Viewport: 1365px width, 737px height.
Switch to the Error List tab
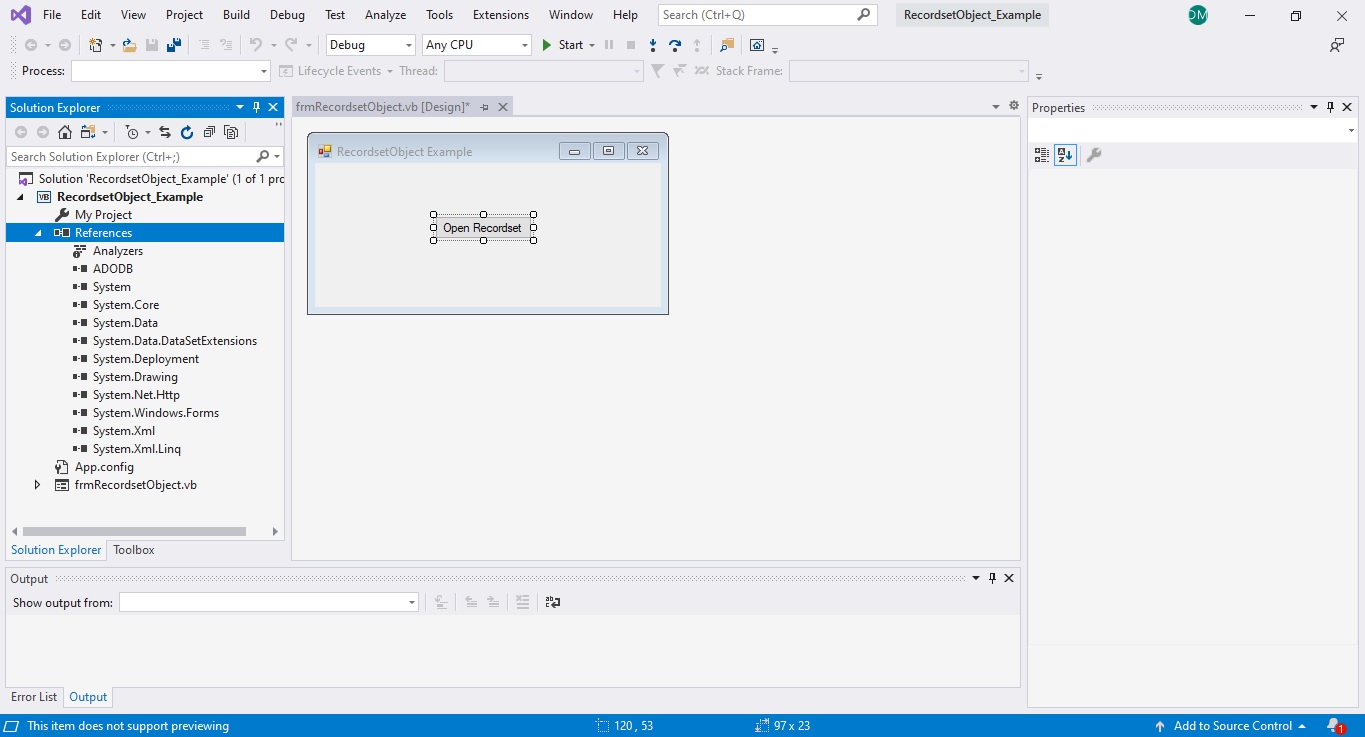point(34,696)
